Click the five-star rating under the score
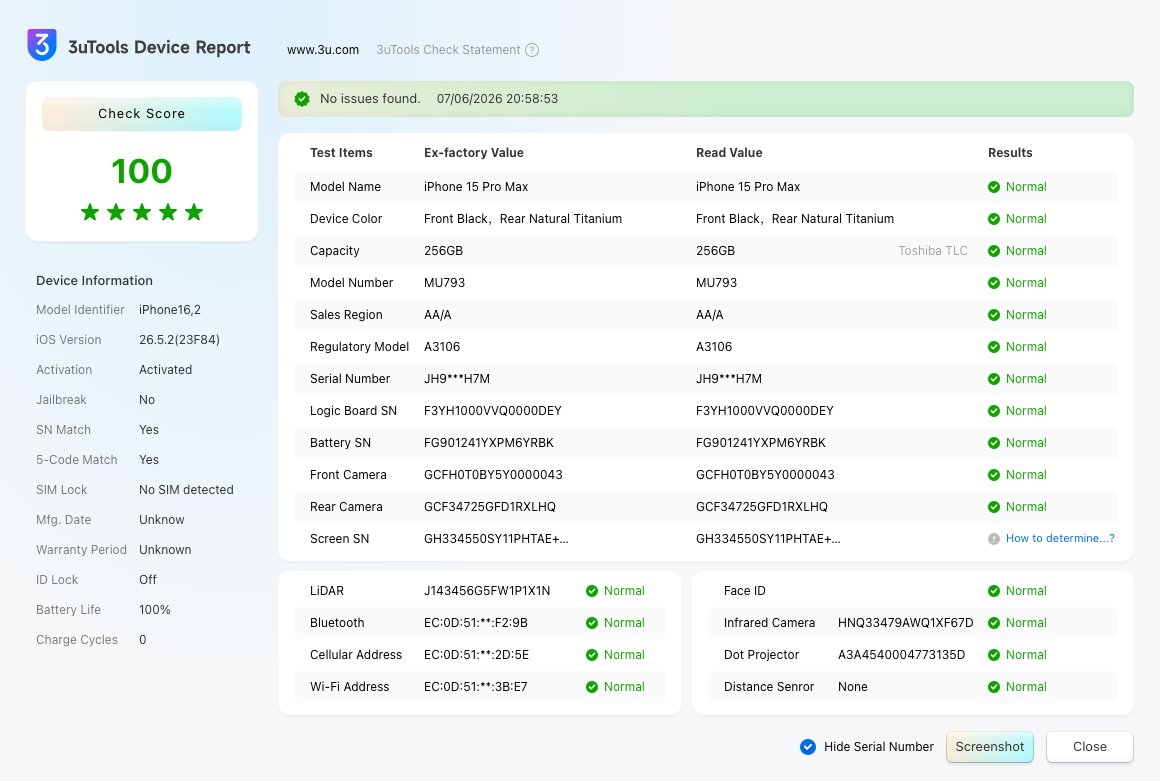 click(x=142, y=212)
